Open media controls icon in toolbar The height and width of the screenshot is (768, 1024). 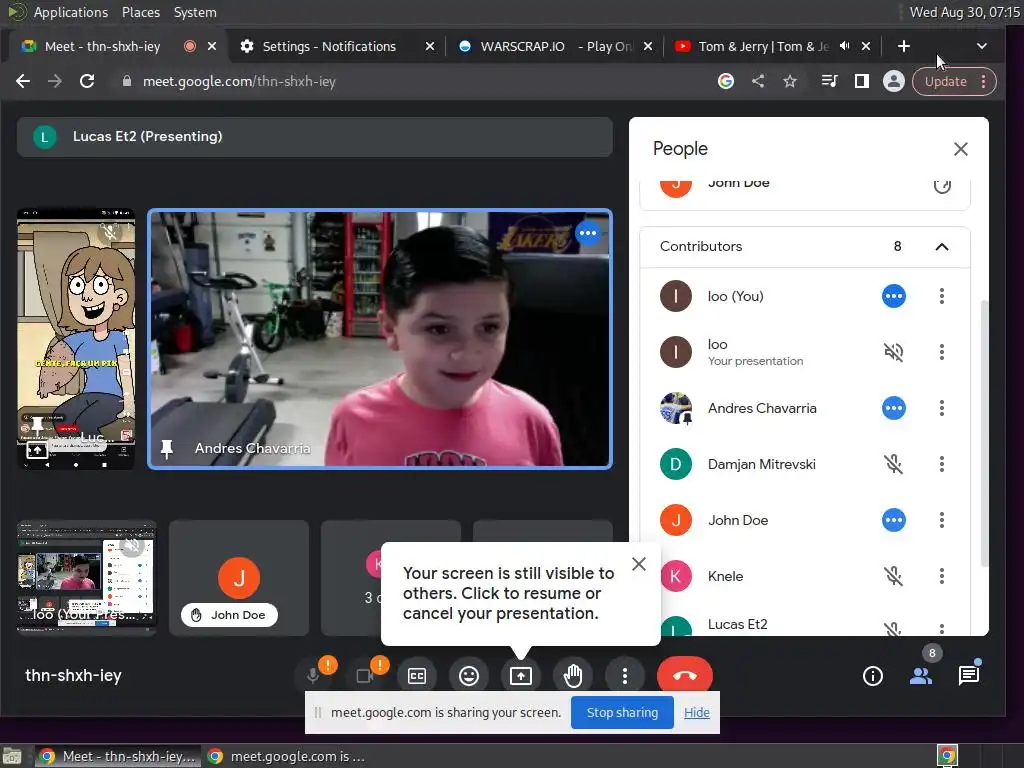tap(829, 81)
